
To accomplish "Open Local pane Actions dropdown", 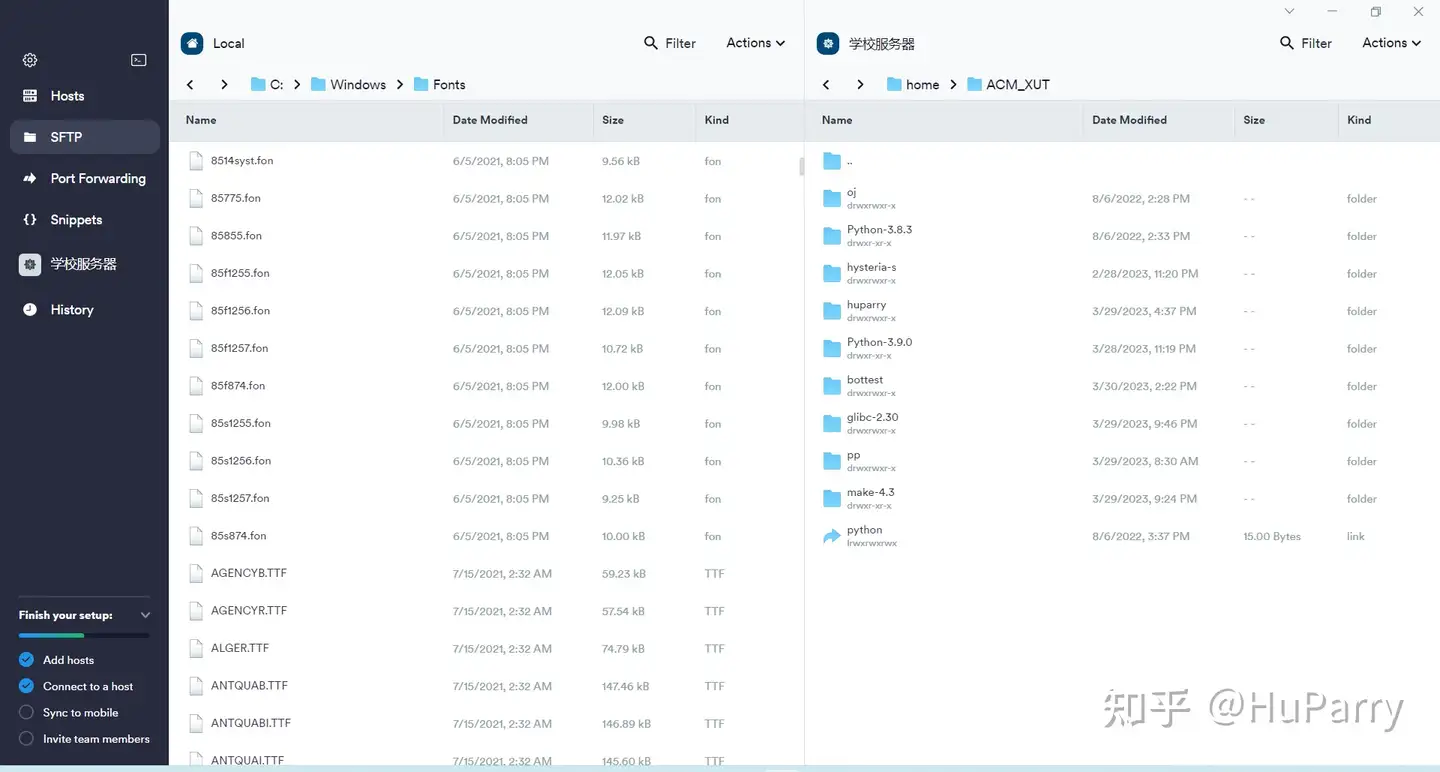I will click(755, 43).
